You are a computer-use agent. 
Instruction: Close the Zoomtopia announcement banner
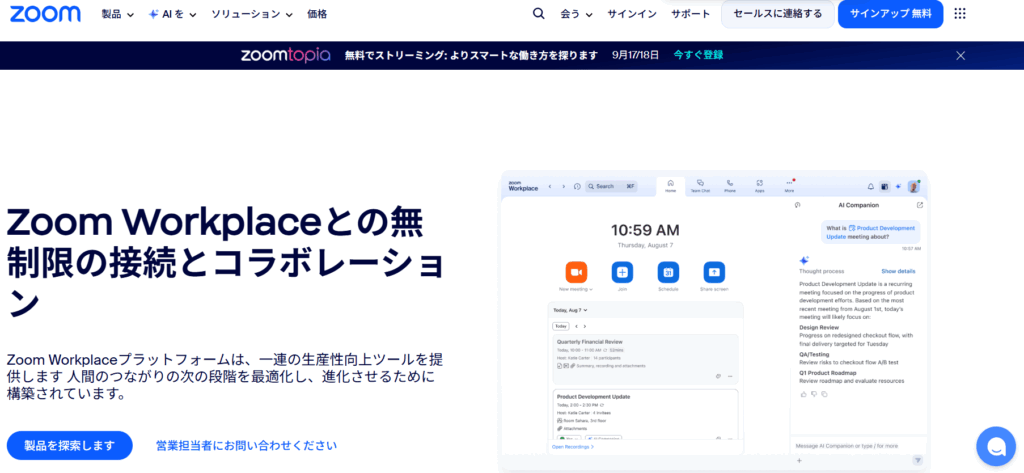[960, 55]
